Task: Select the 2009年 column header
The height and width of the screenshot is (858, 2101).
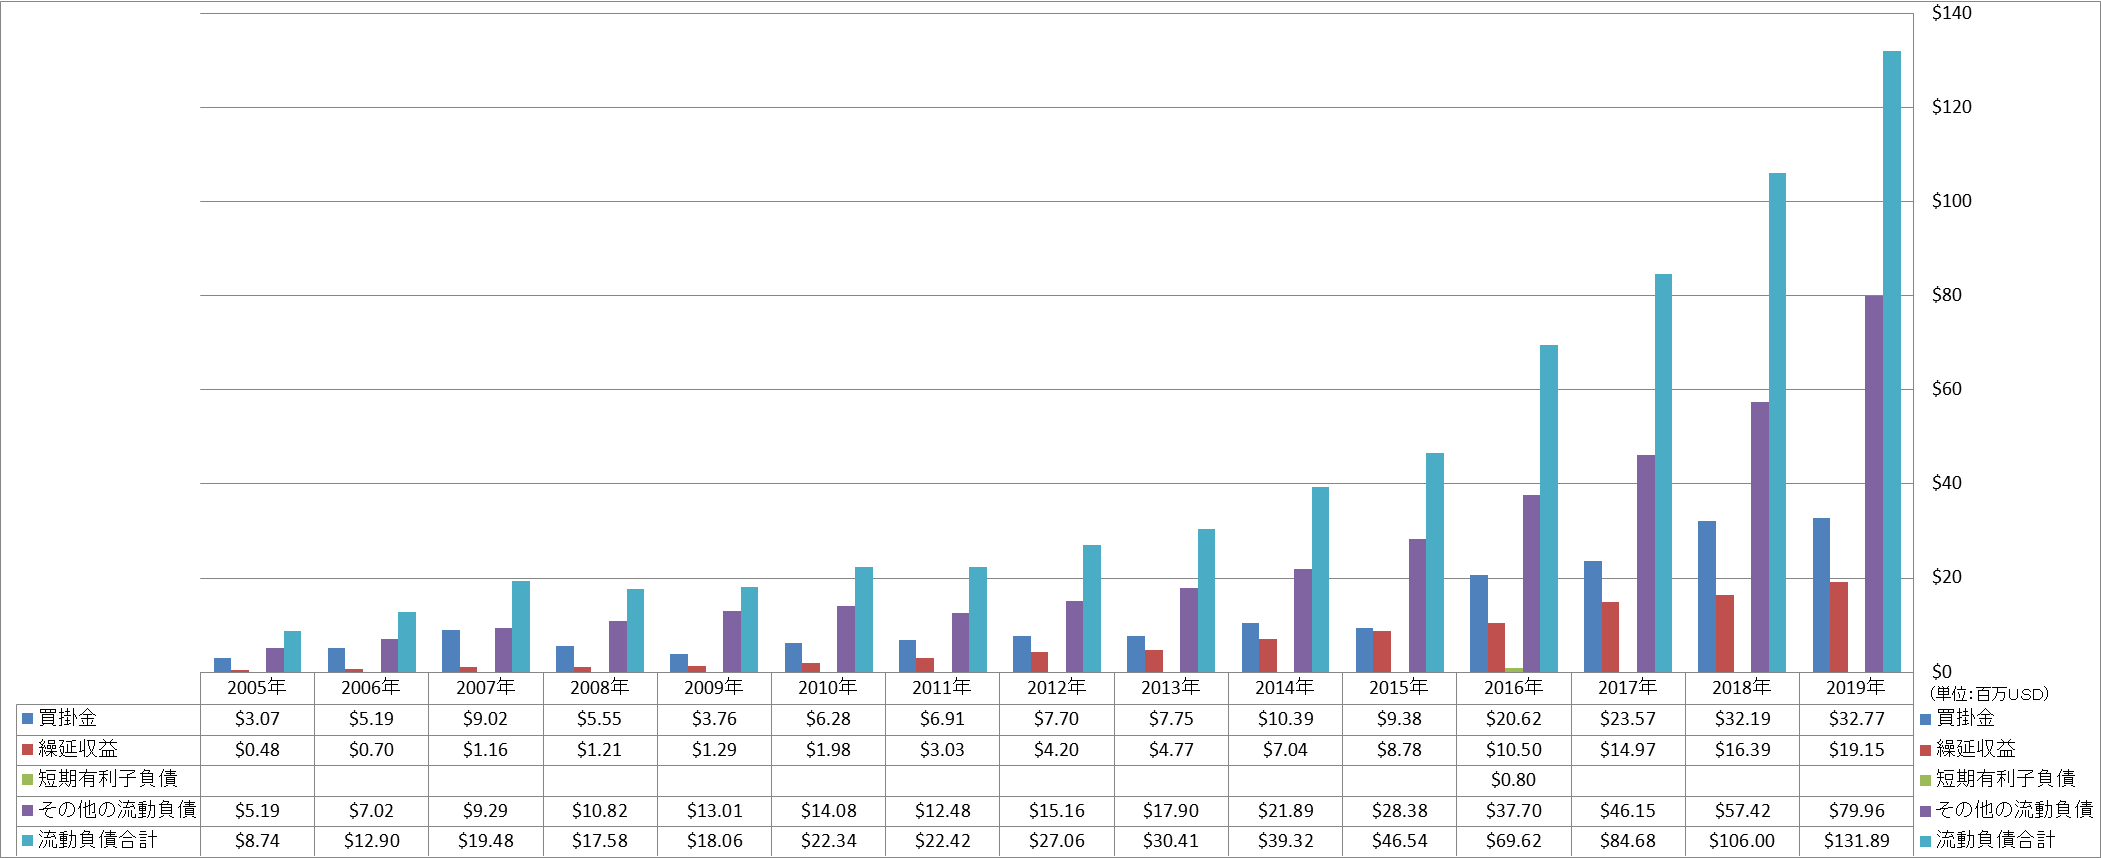Action: tap(714, 688)
